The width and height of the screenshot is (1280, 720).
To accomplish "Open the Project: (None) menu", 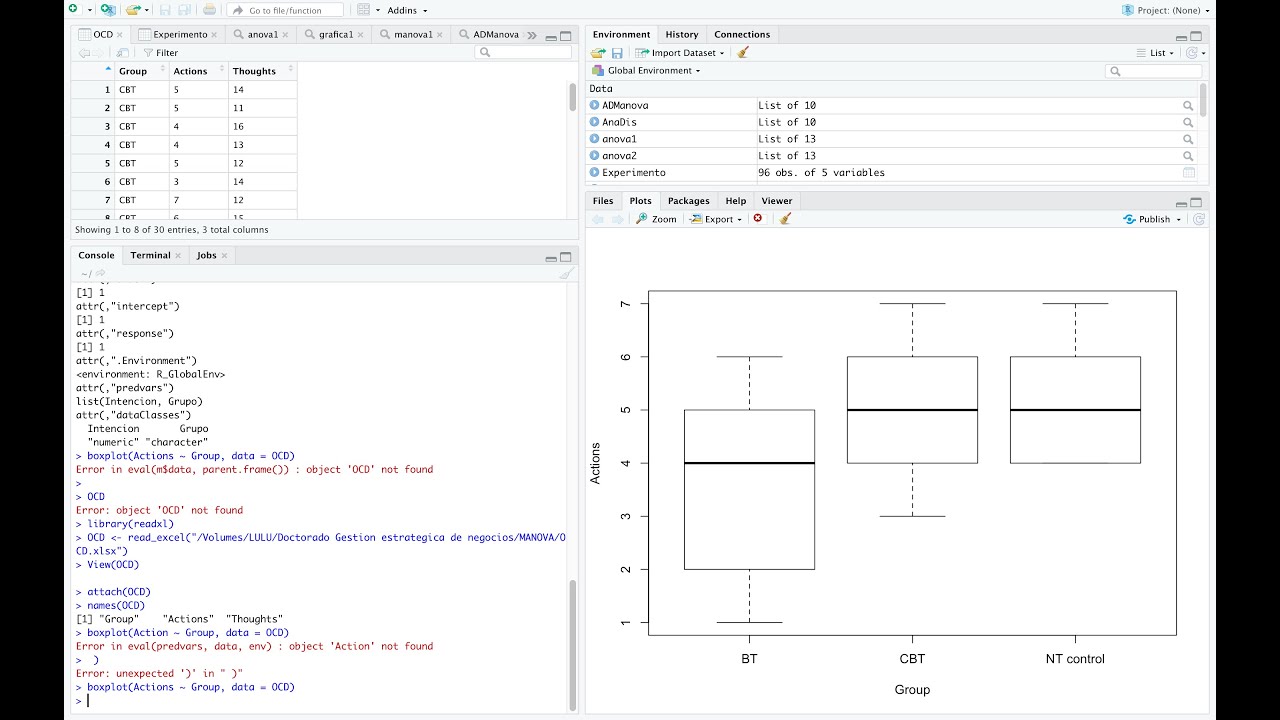I will 1166,10.
